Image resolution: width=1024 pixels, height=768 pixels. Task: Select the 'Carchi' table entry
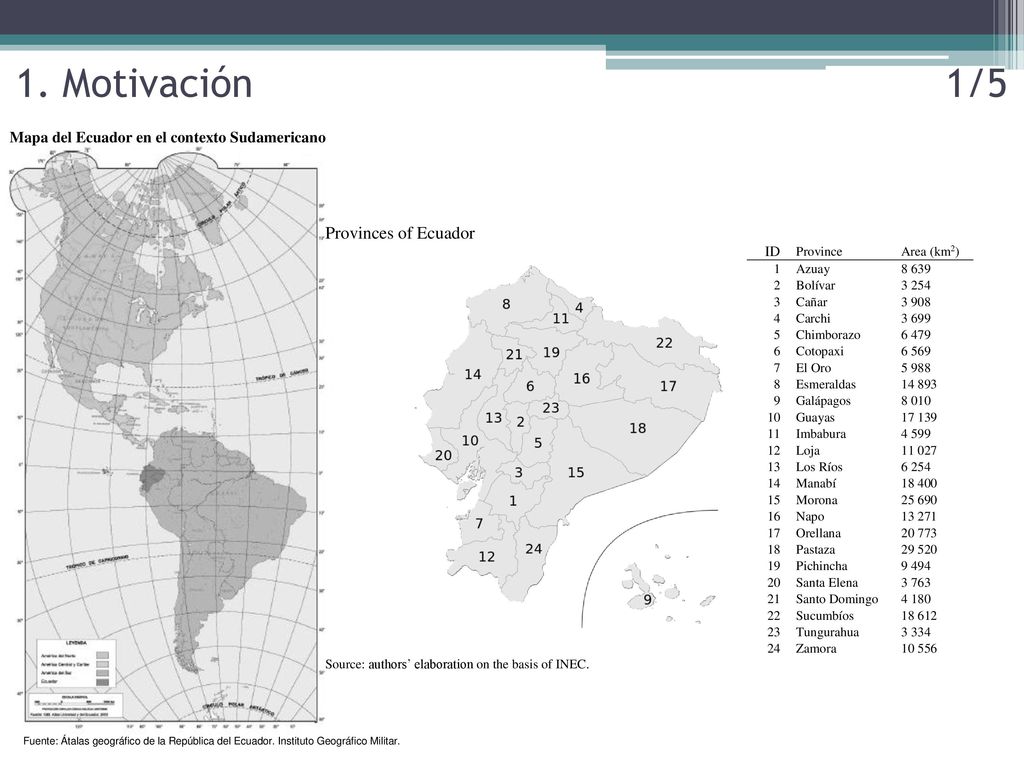812,319
